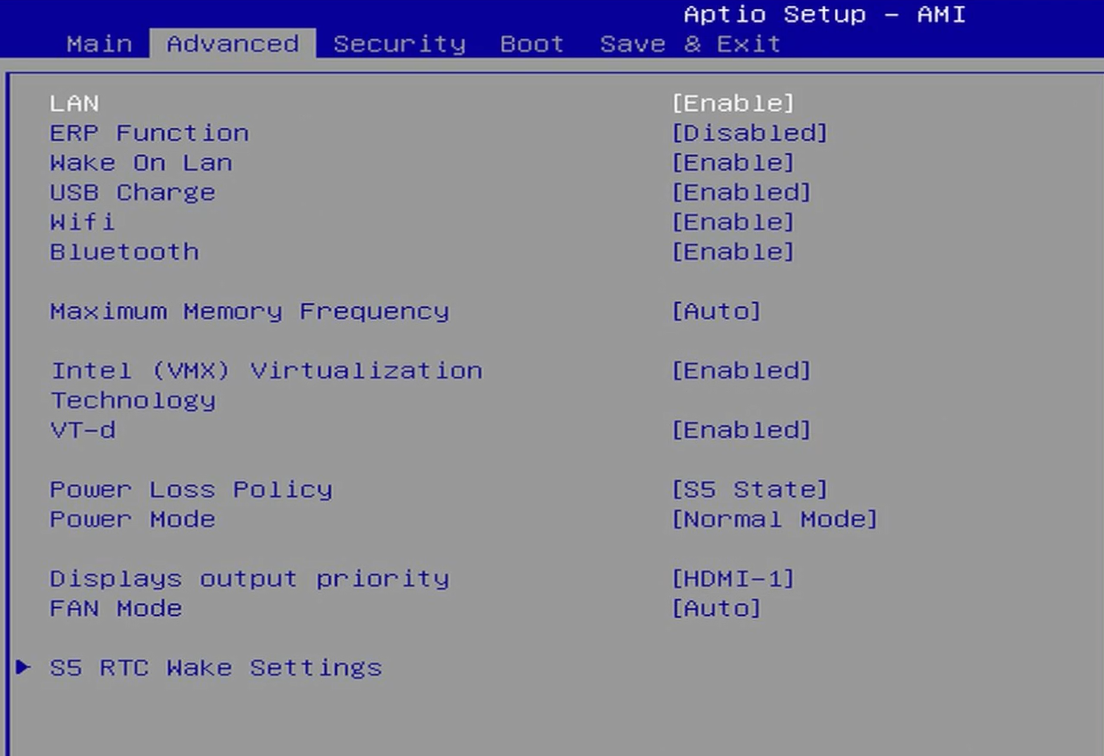Click the VT-d Enabled value

pyautogui.click(x=741, y=430)
